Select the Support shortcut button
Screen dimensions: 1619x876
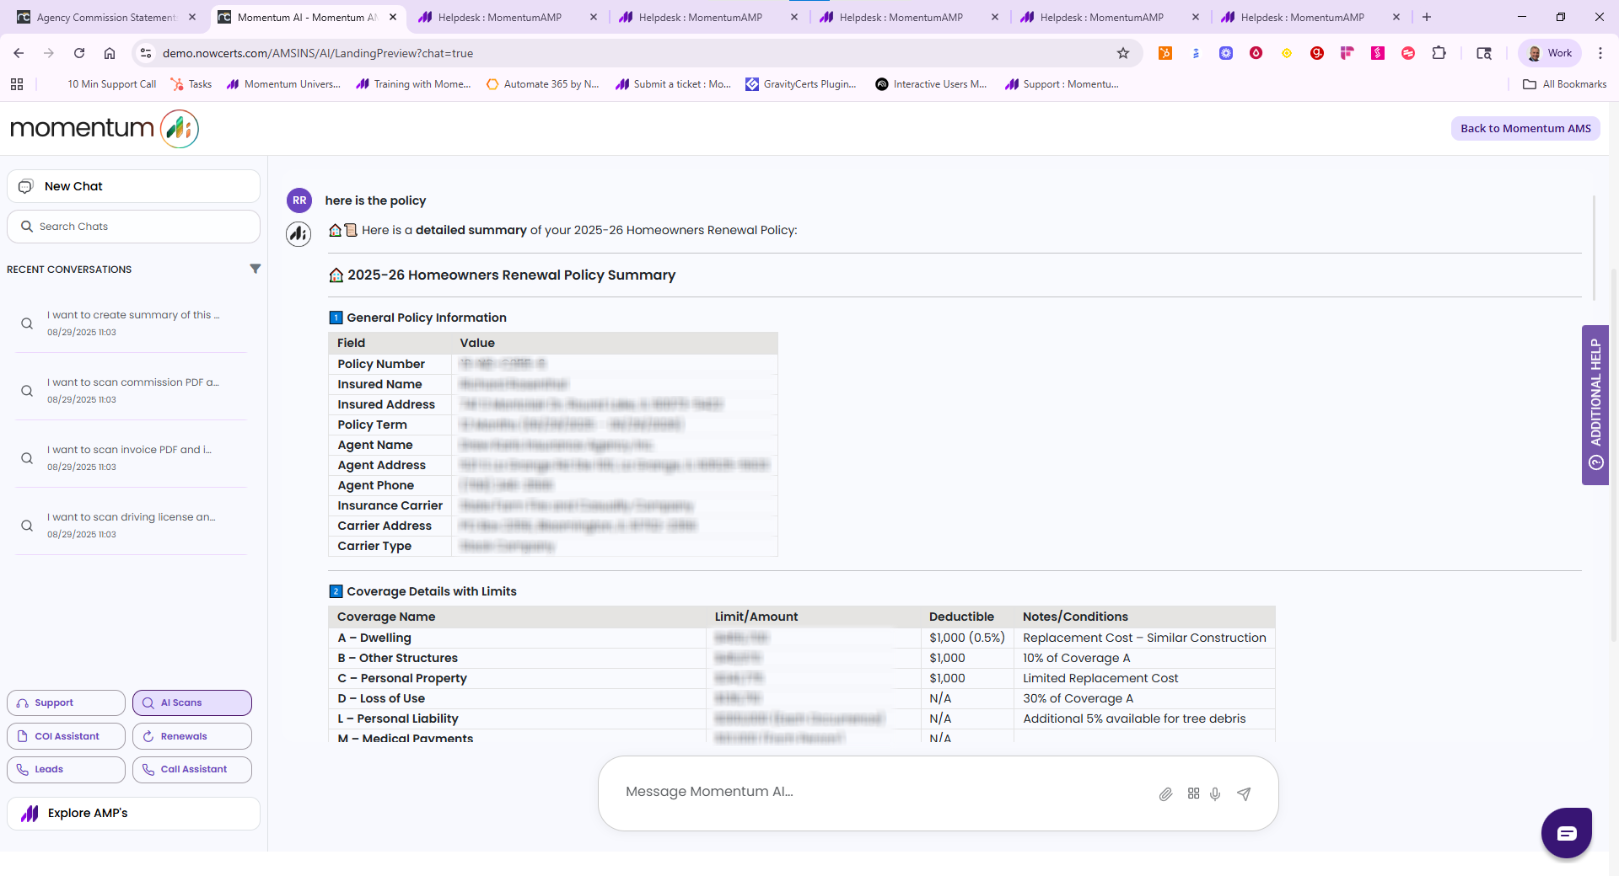[66, 703]
